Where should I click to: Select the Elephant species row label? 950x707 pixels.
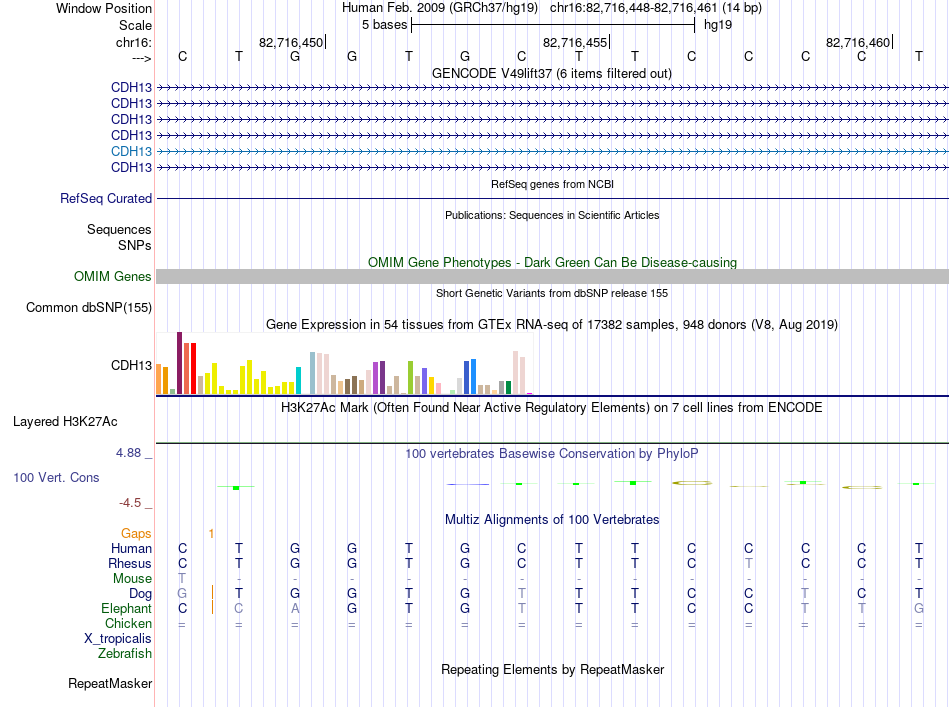(x=126, y=609)
